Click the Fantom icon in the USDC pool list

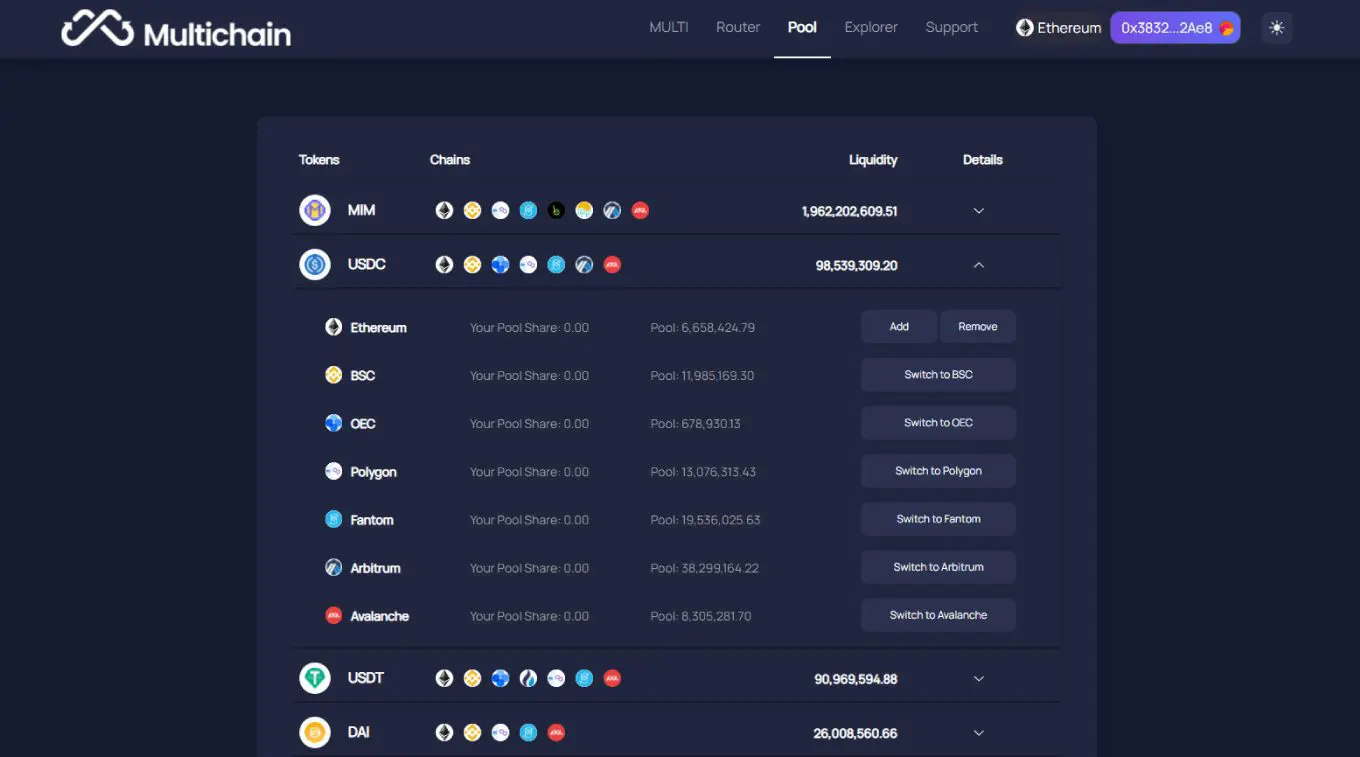point(334,519)
